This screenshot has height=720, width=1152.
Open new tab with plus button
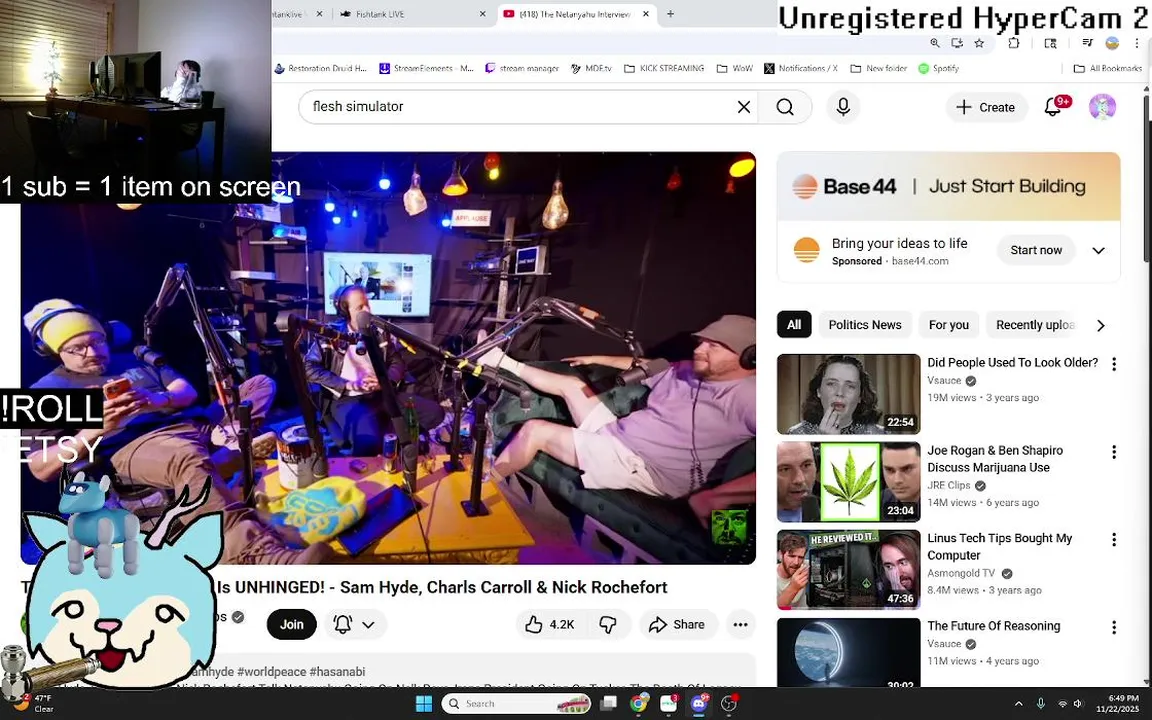[670, 14]
